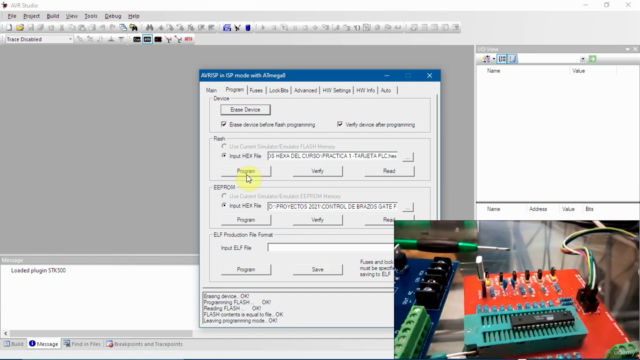Click the Save diskette toolbar icon
This screenshot has width=640, height=360.
[x=31, y=27]
